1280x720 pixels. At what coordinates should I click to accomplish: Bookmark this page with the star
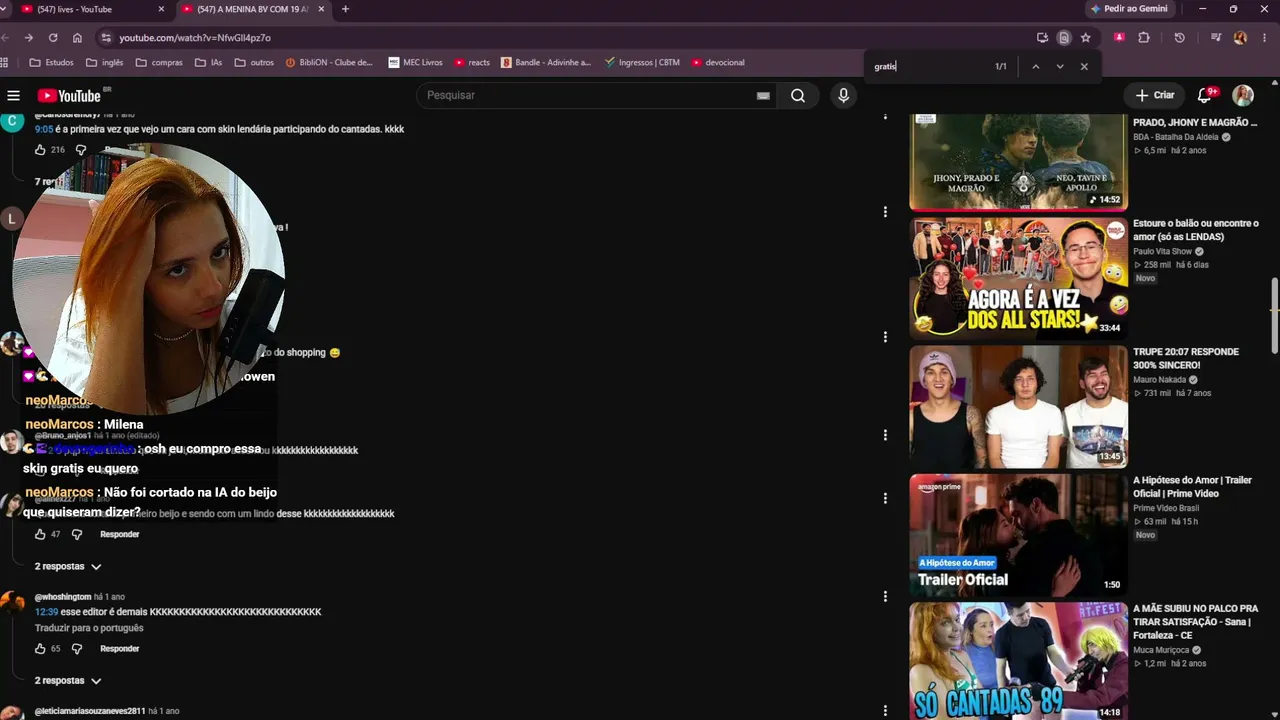(1085, 38)
